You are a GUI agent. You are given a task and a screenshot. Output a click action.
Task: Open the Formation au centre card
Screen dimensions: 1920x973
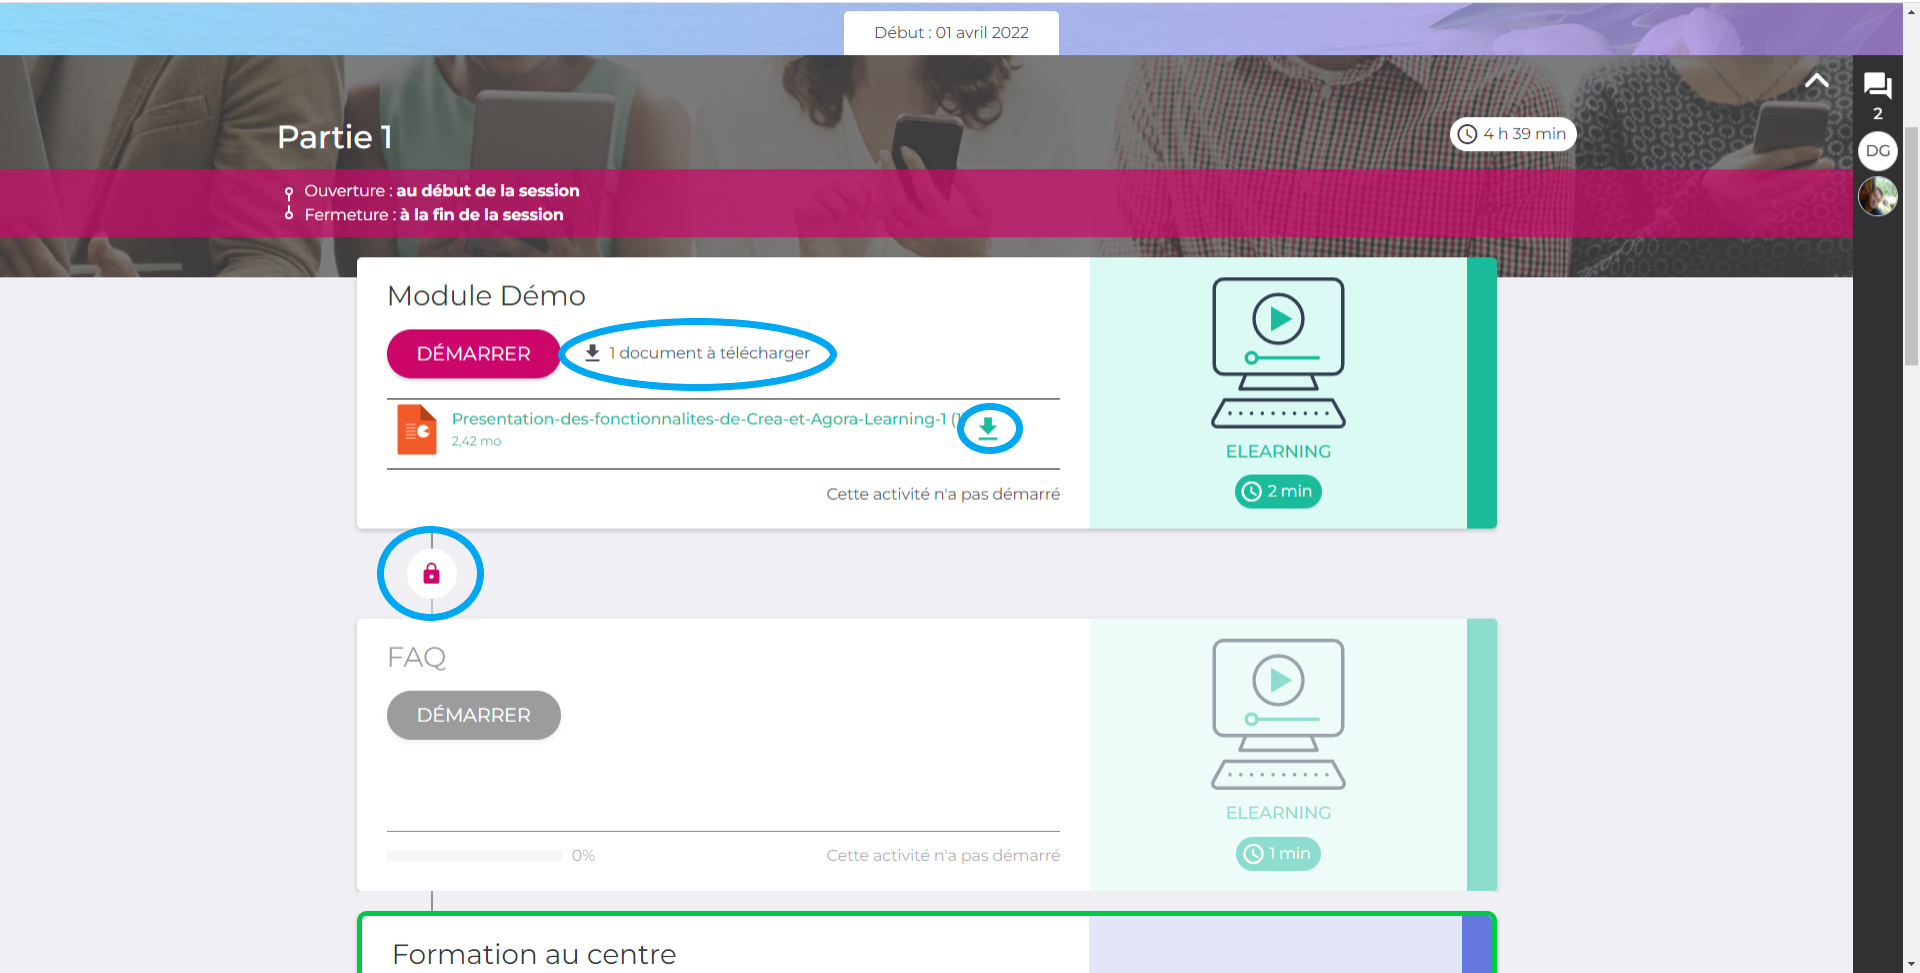(534, 953)
